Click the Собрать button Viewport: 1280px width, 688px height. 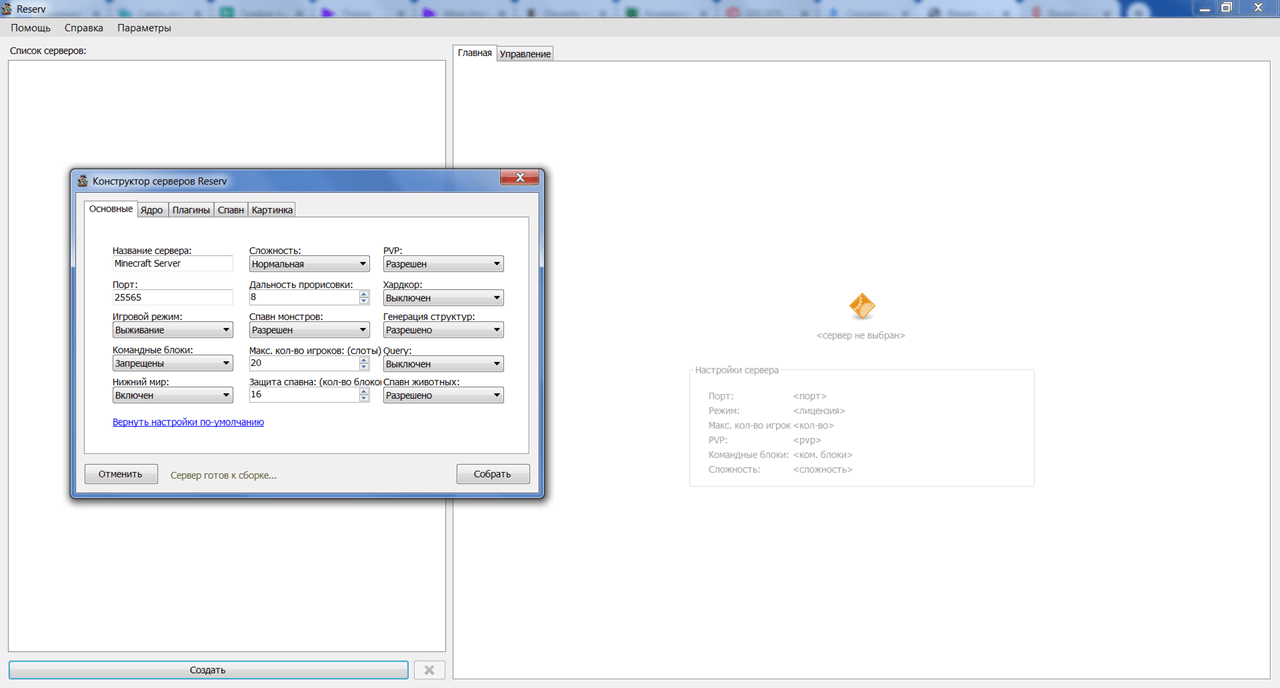(493, 474)
